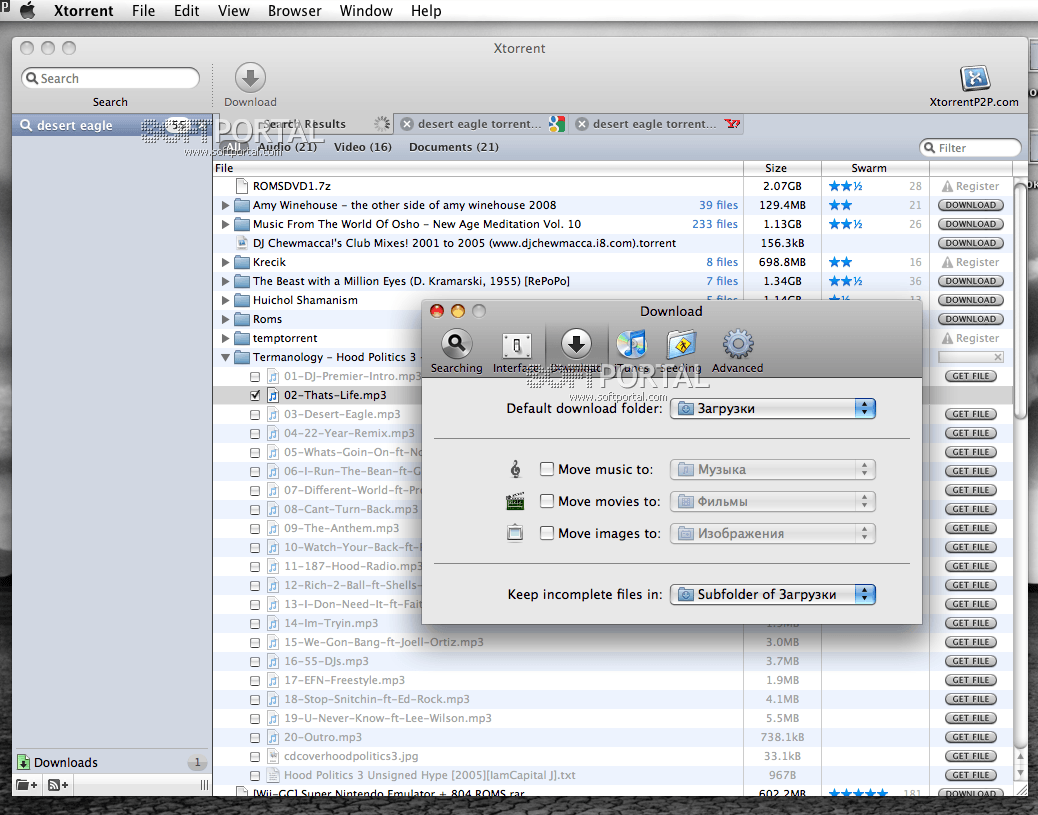Click GET FILE for 01-DJ-Premier-Intro.mp3
This screenshot has width=1038, height=815.
[970, 376]
